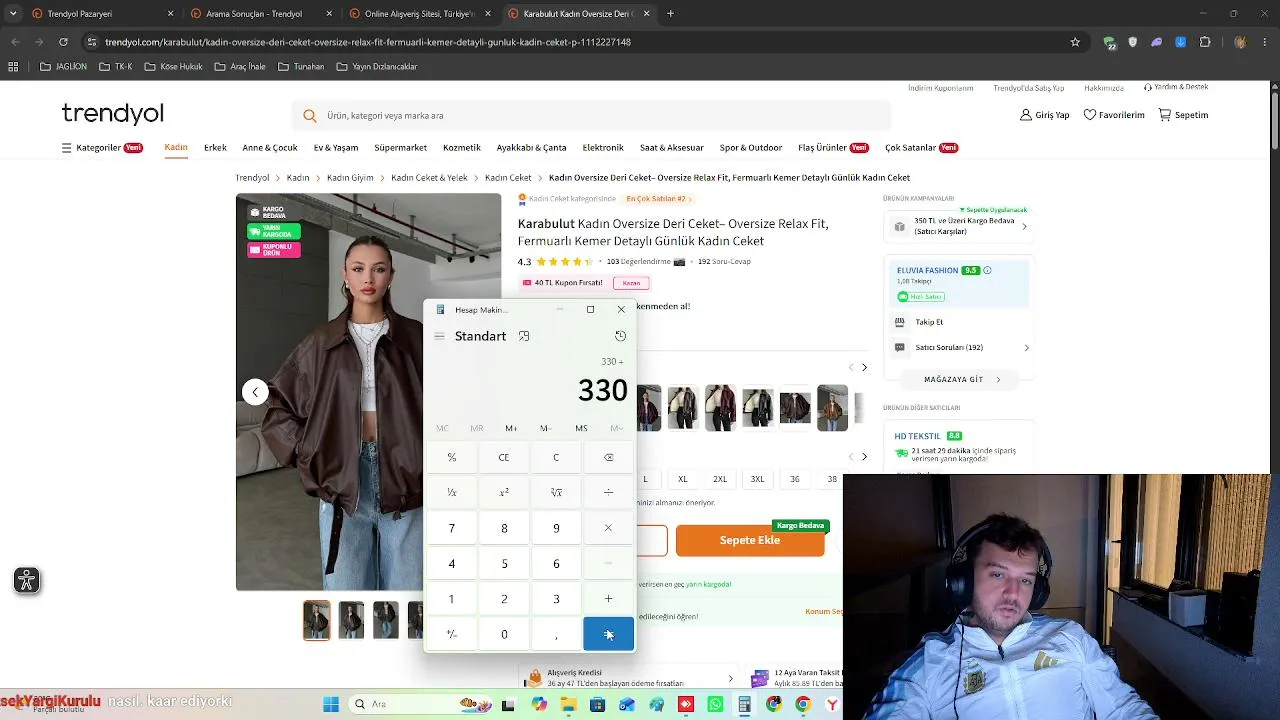Select the Erkek category tab

tap(215, 148)
